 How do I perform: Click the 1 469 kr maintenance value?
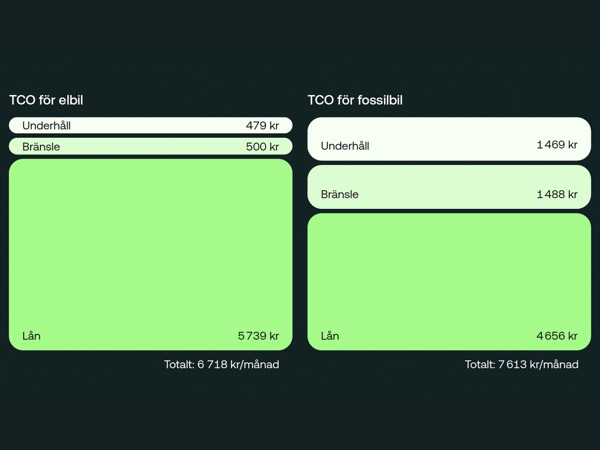click(x=557, y=145)
